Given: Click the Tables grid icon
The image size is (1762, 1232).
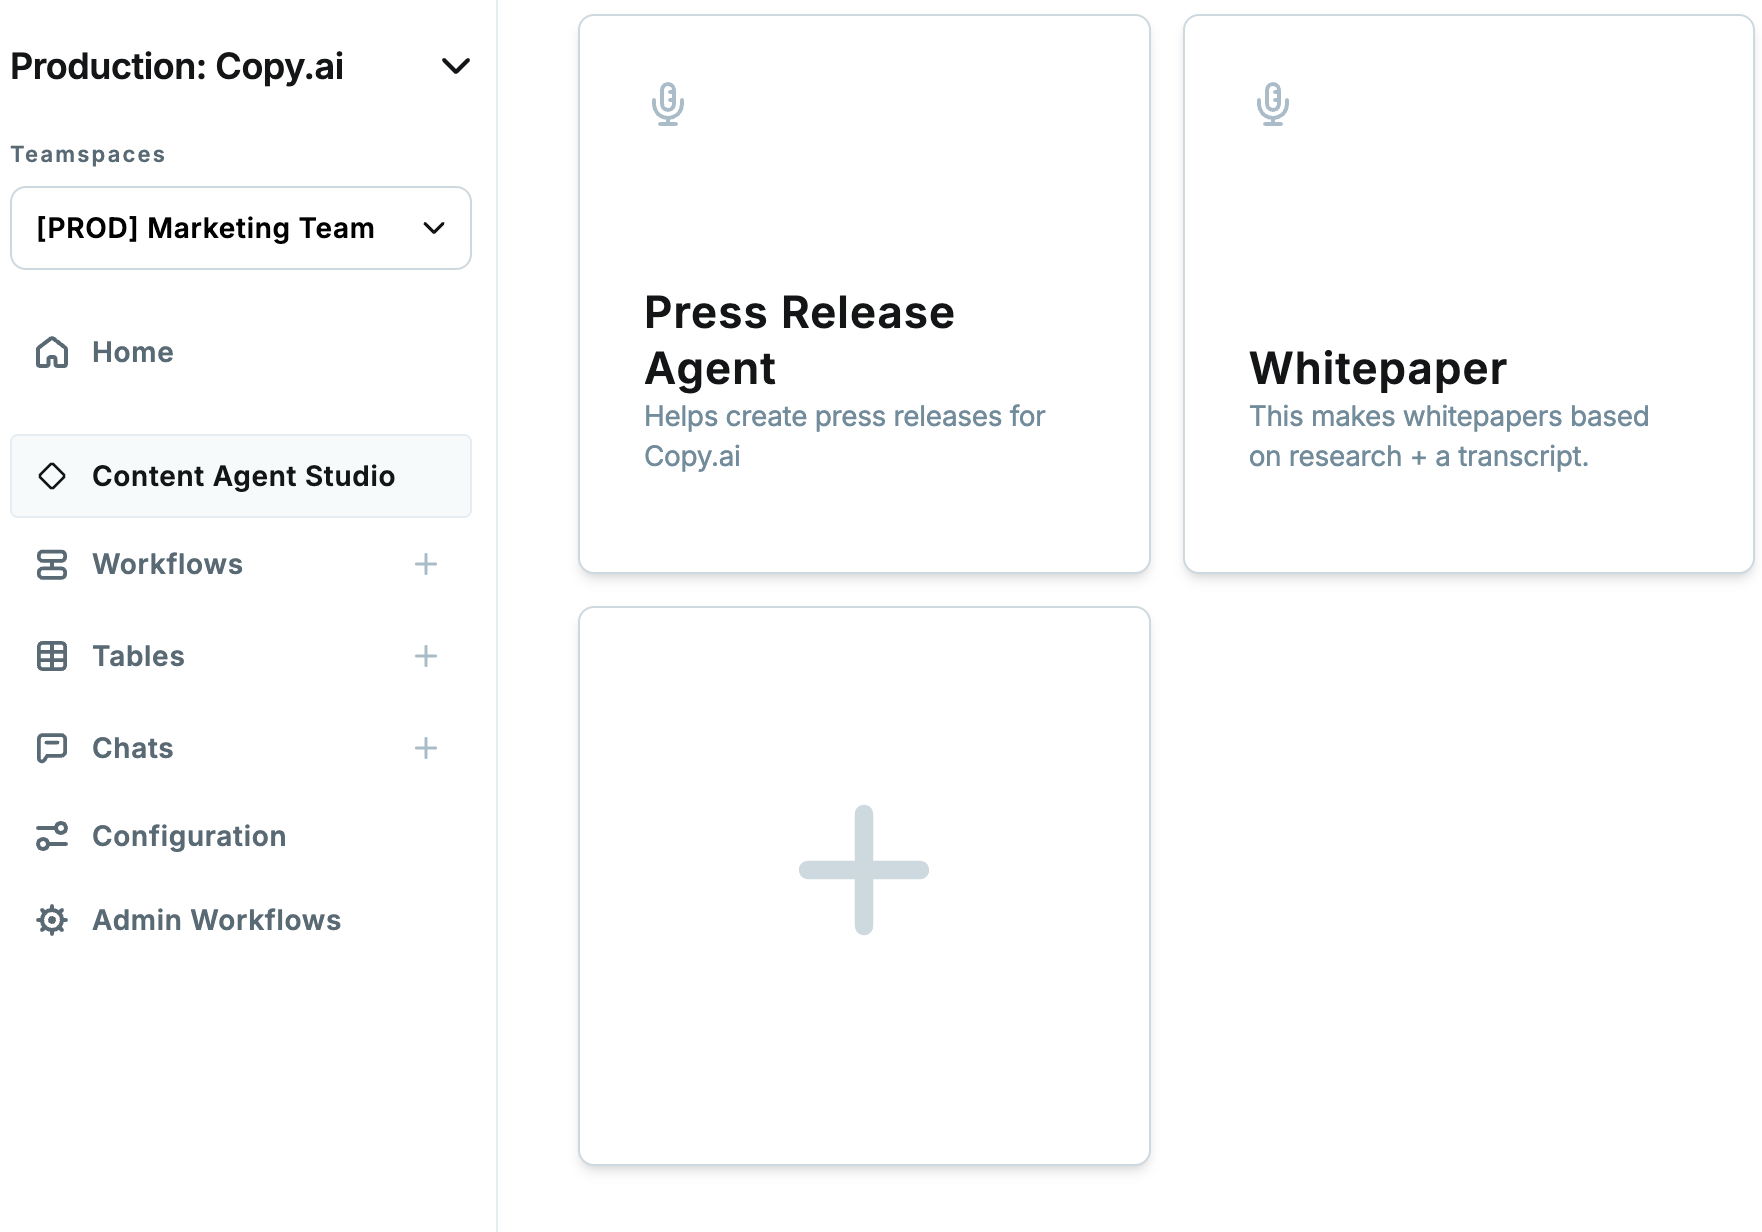Looking at the screenshot, I should (51, 656).
